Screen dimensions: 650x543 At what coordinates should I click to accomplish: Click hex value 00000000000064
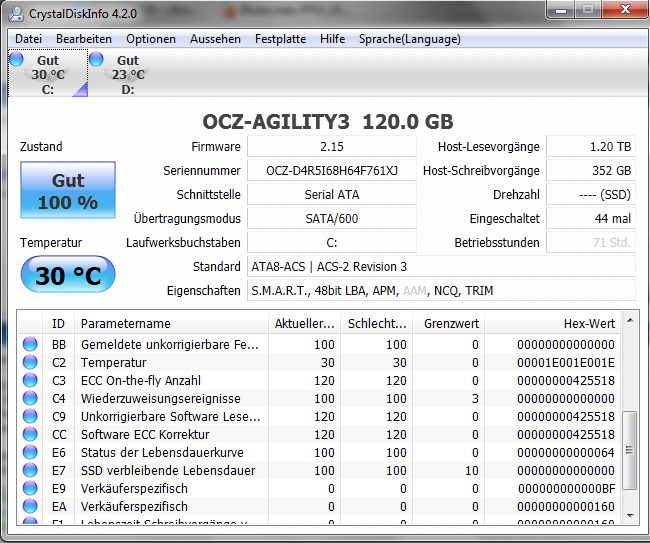coord(566,453)
